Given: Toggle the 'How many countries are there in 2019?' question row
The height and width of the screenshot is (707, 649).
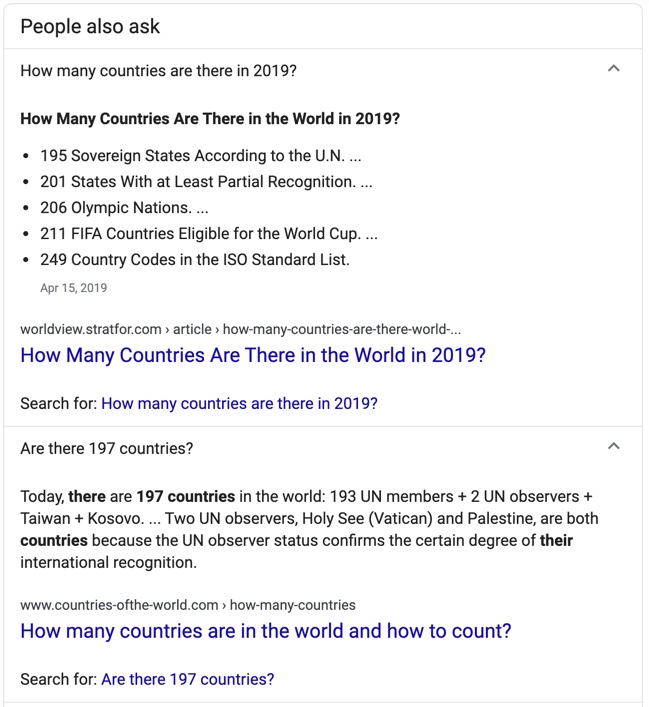Looking at the screenshot, I should pos(323,71).
